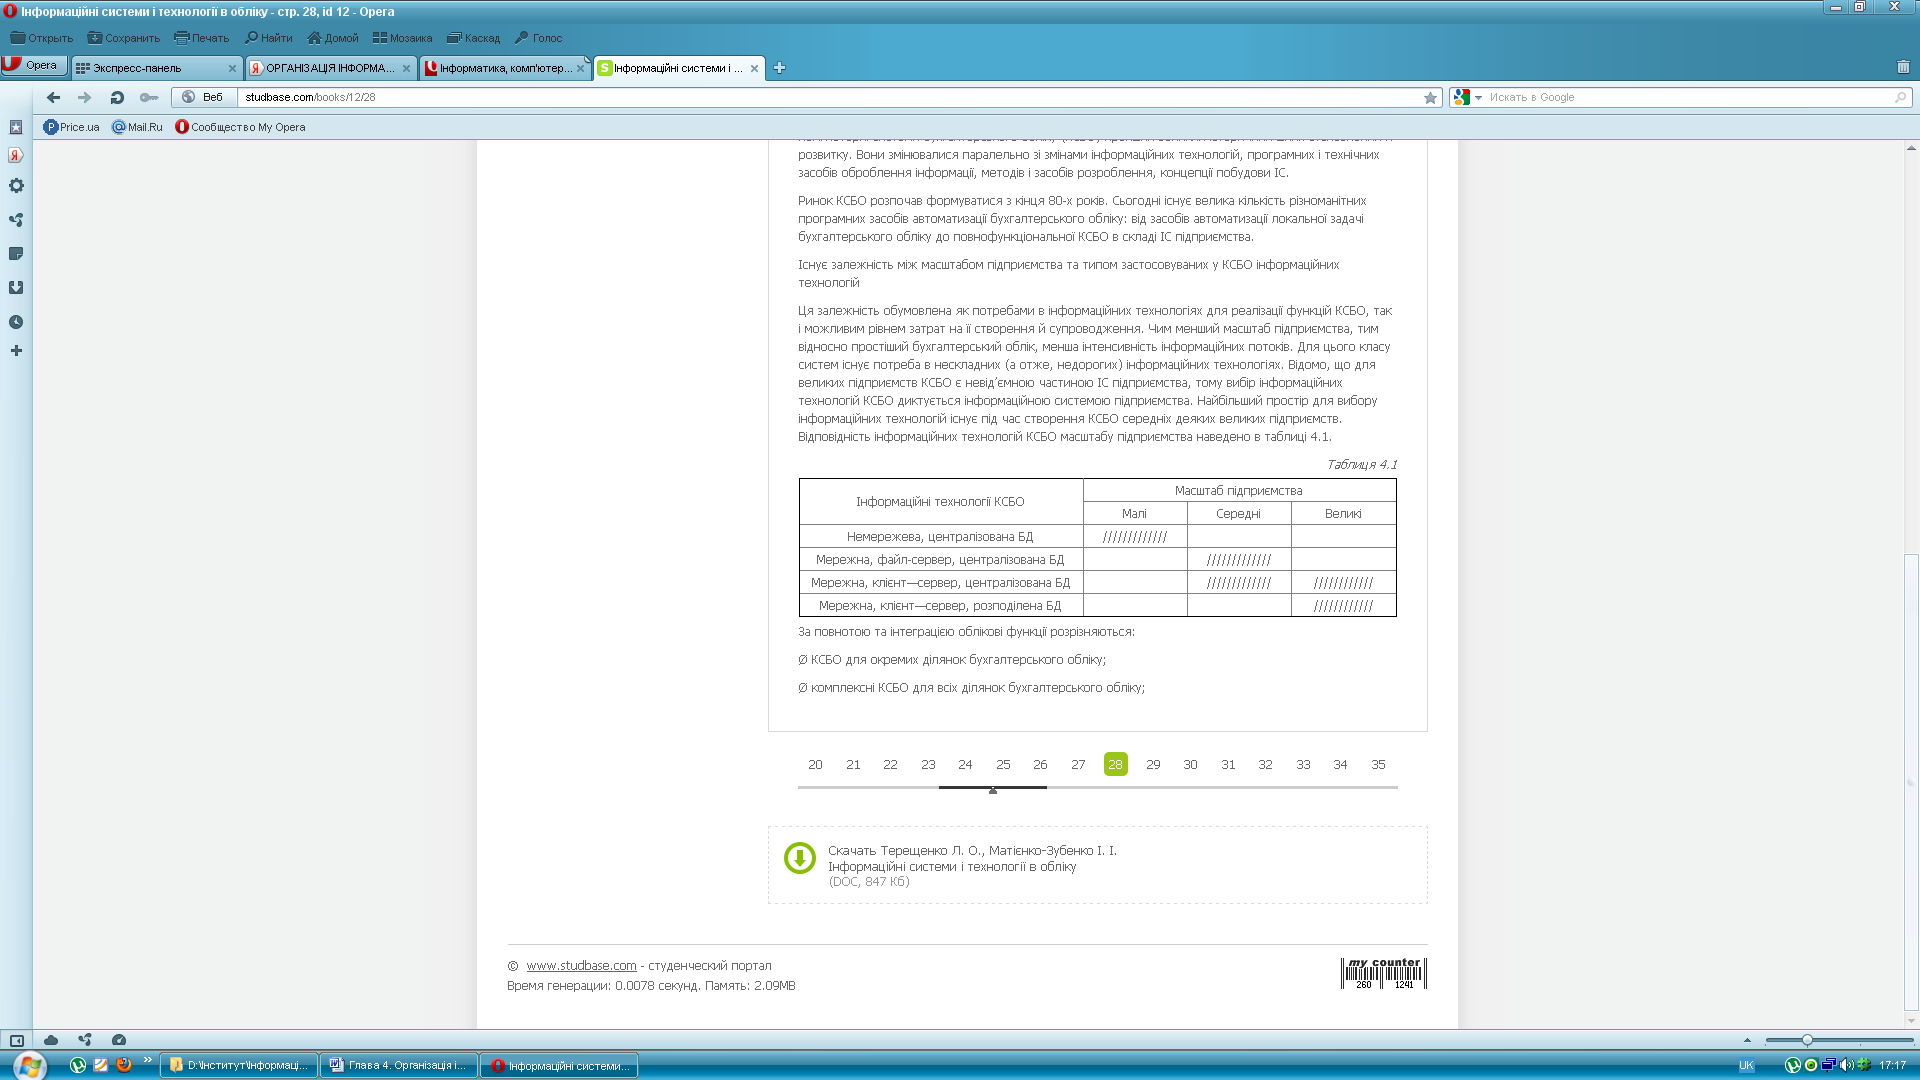The image size is (1920, 1080).
Task: Open the closed tabs trash icon
Action: tap(1903, 67)
